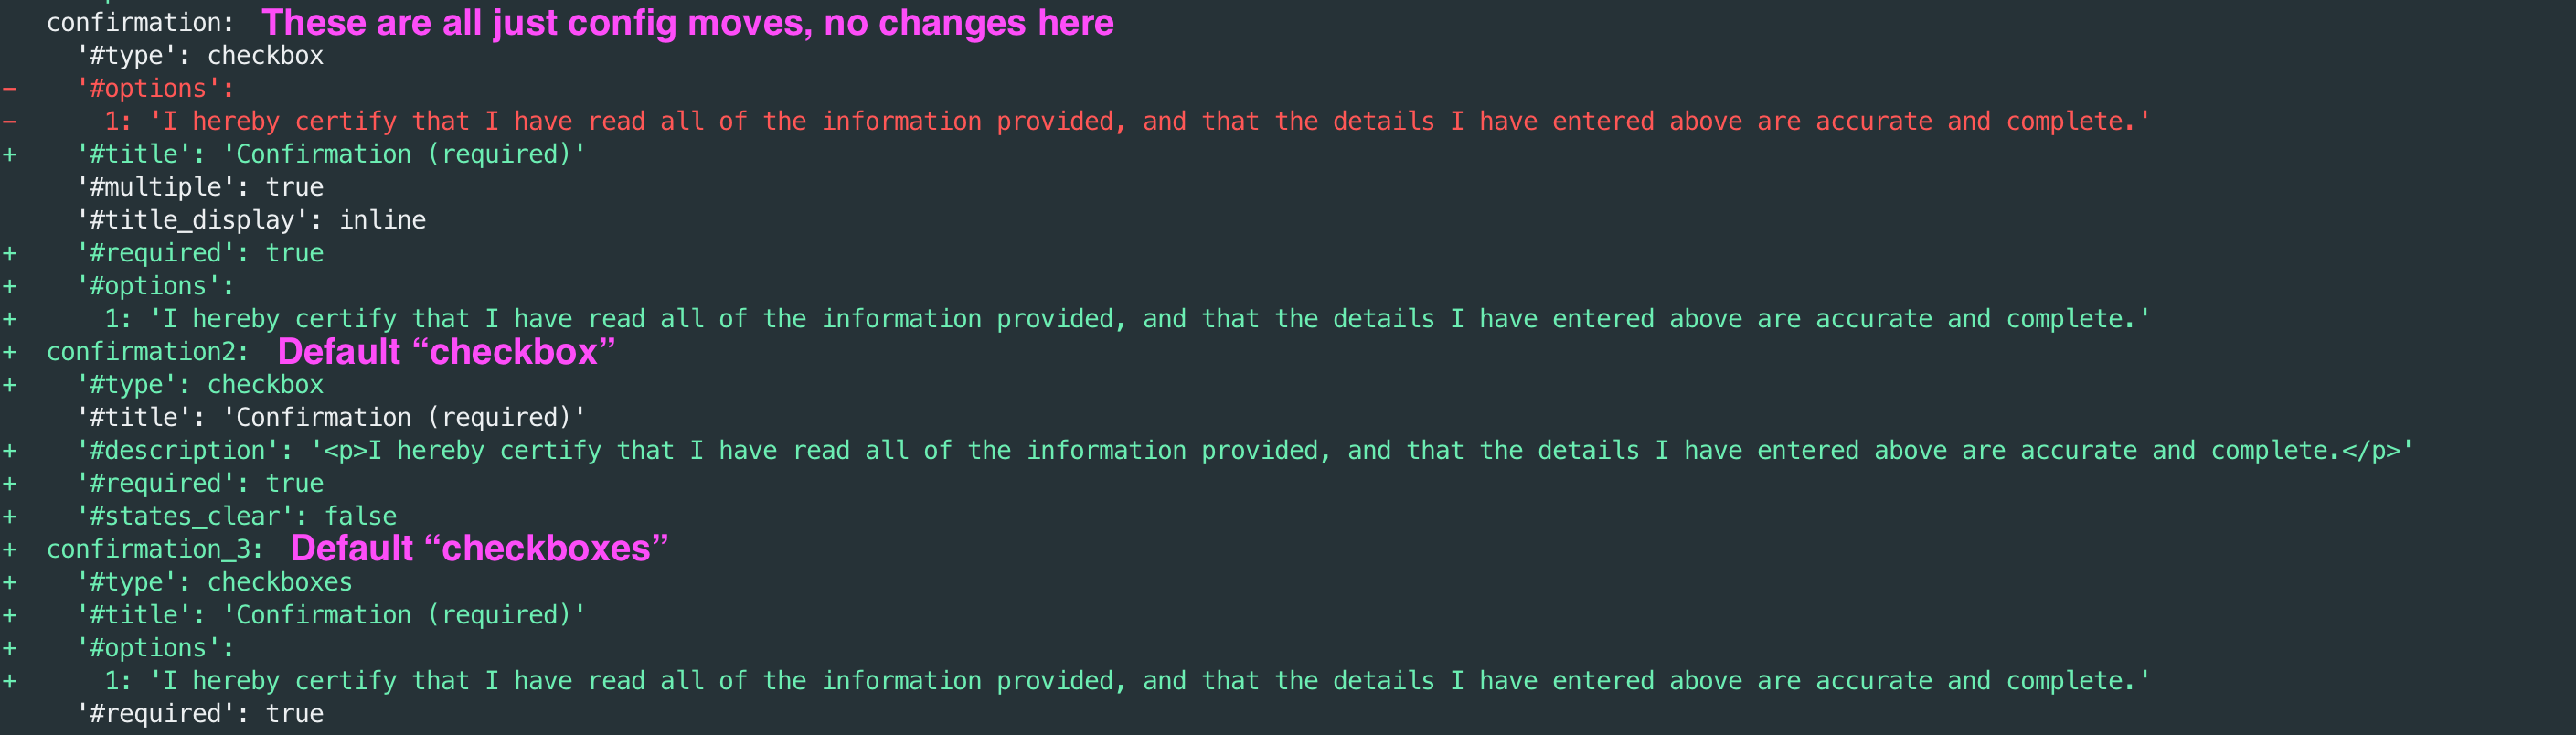Click the top "confirmation:" YAML key
The height and width of the screenshot is (735, 2576).
[140, 23]
